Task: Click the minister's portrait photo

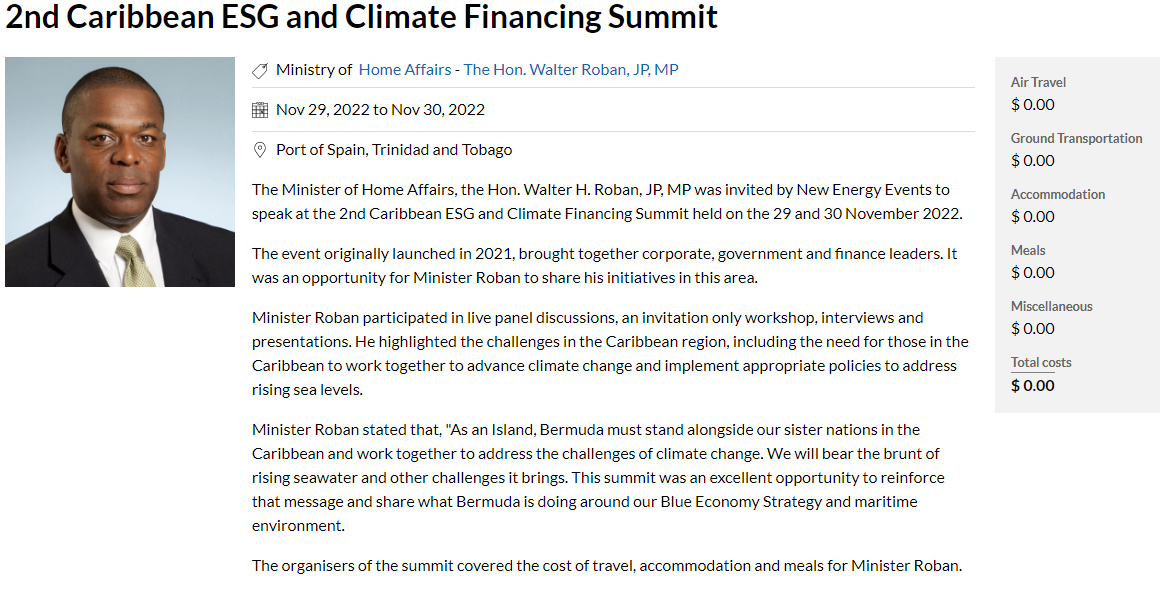Action: tap(120, 172)
